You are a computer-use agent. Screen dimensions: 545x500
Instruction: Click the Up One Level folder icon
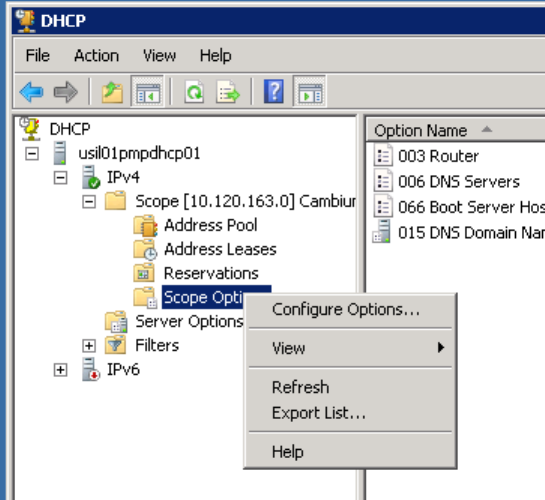click(x=112, y=92)
